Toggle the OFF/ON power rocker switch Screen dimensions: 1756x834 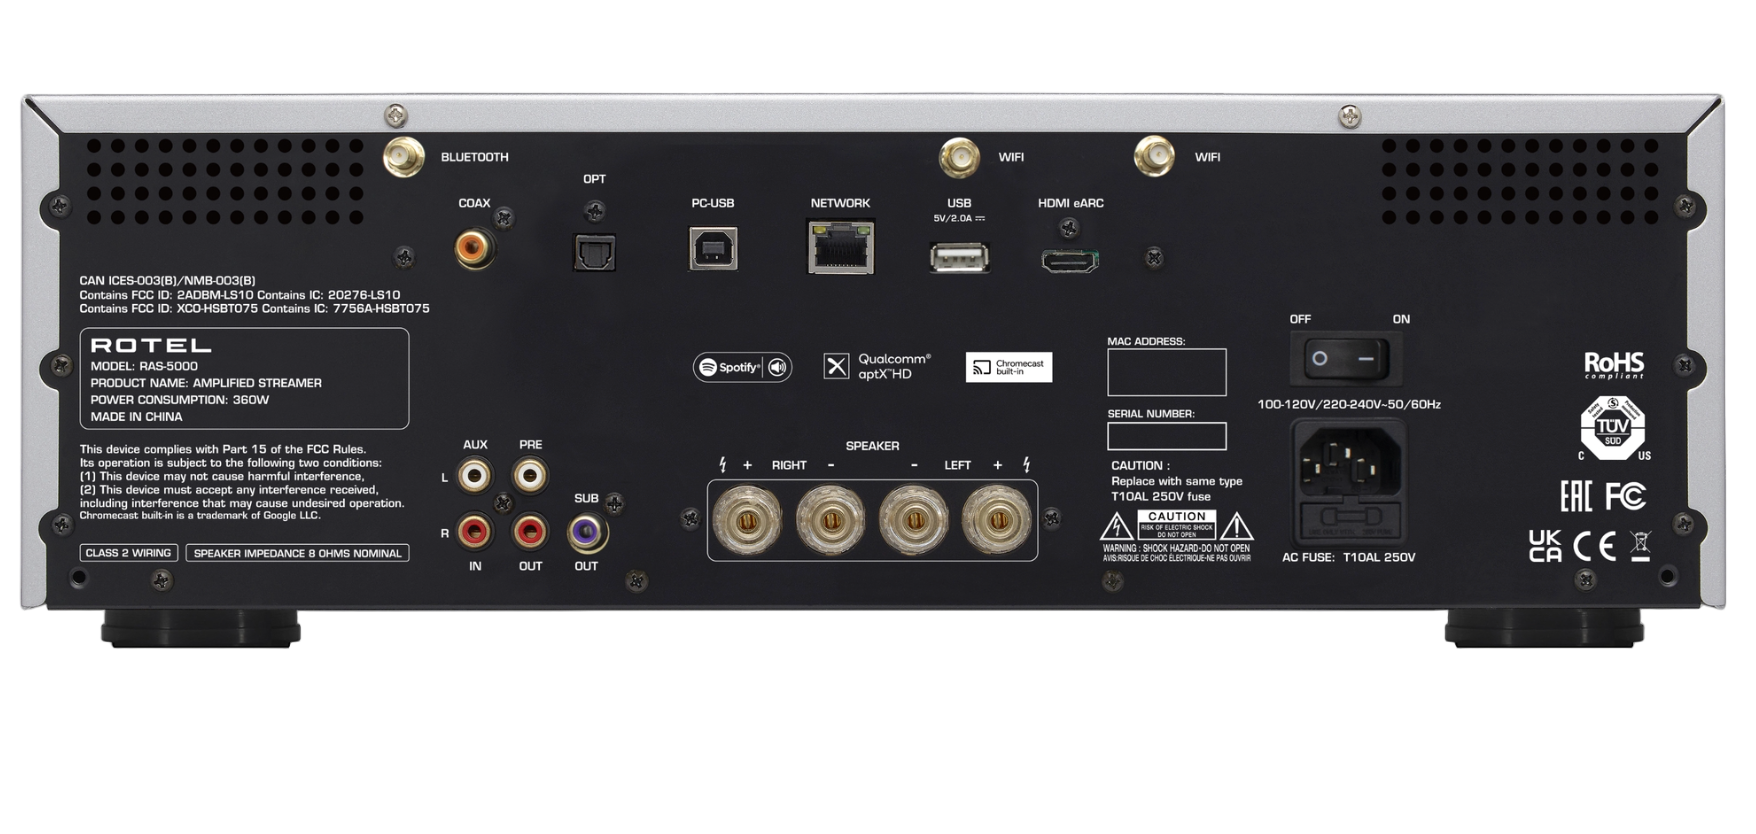(x=1345, y=359)
